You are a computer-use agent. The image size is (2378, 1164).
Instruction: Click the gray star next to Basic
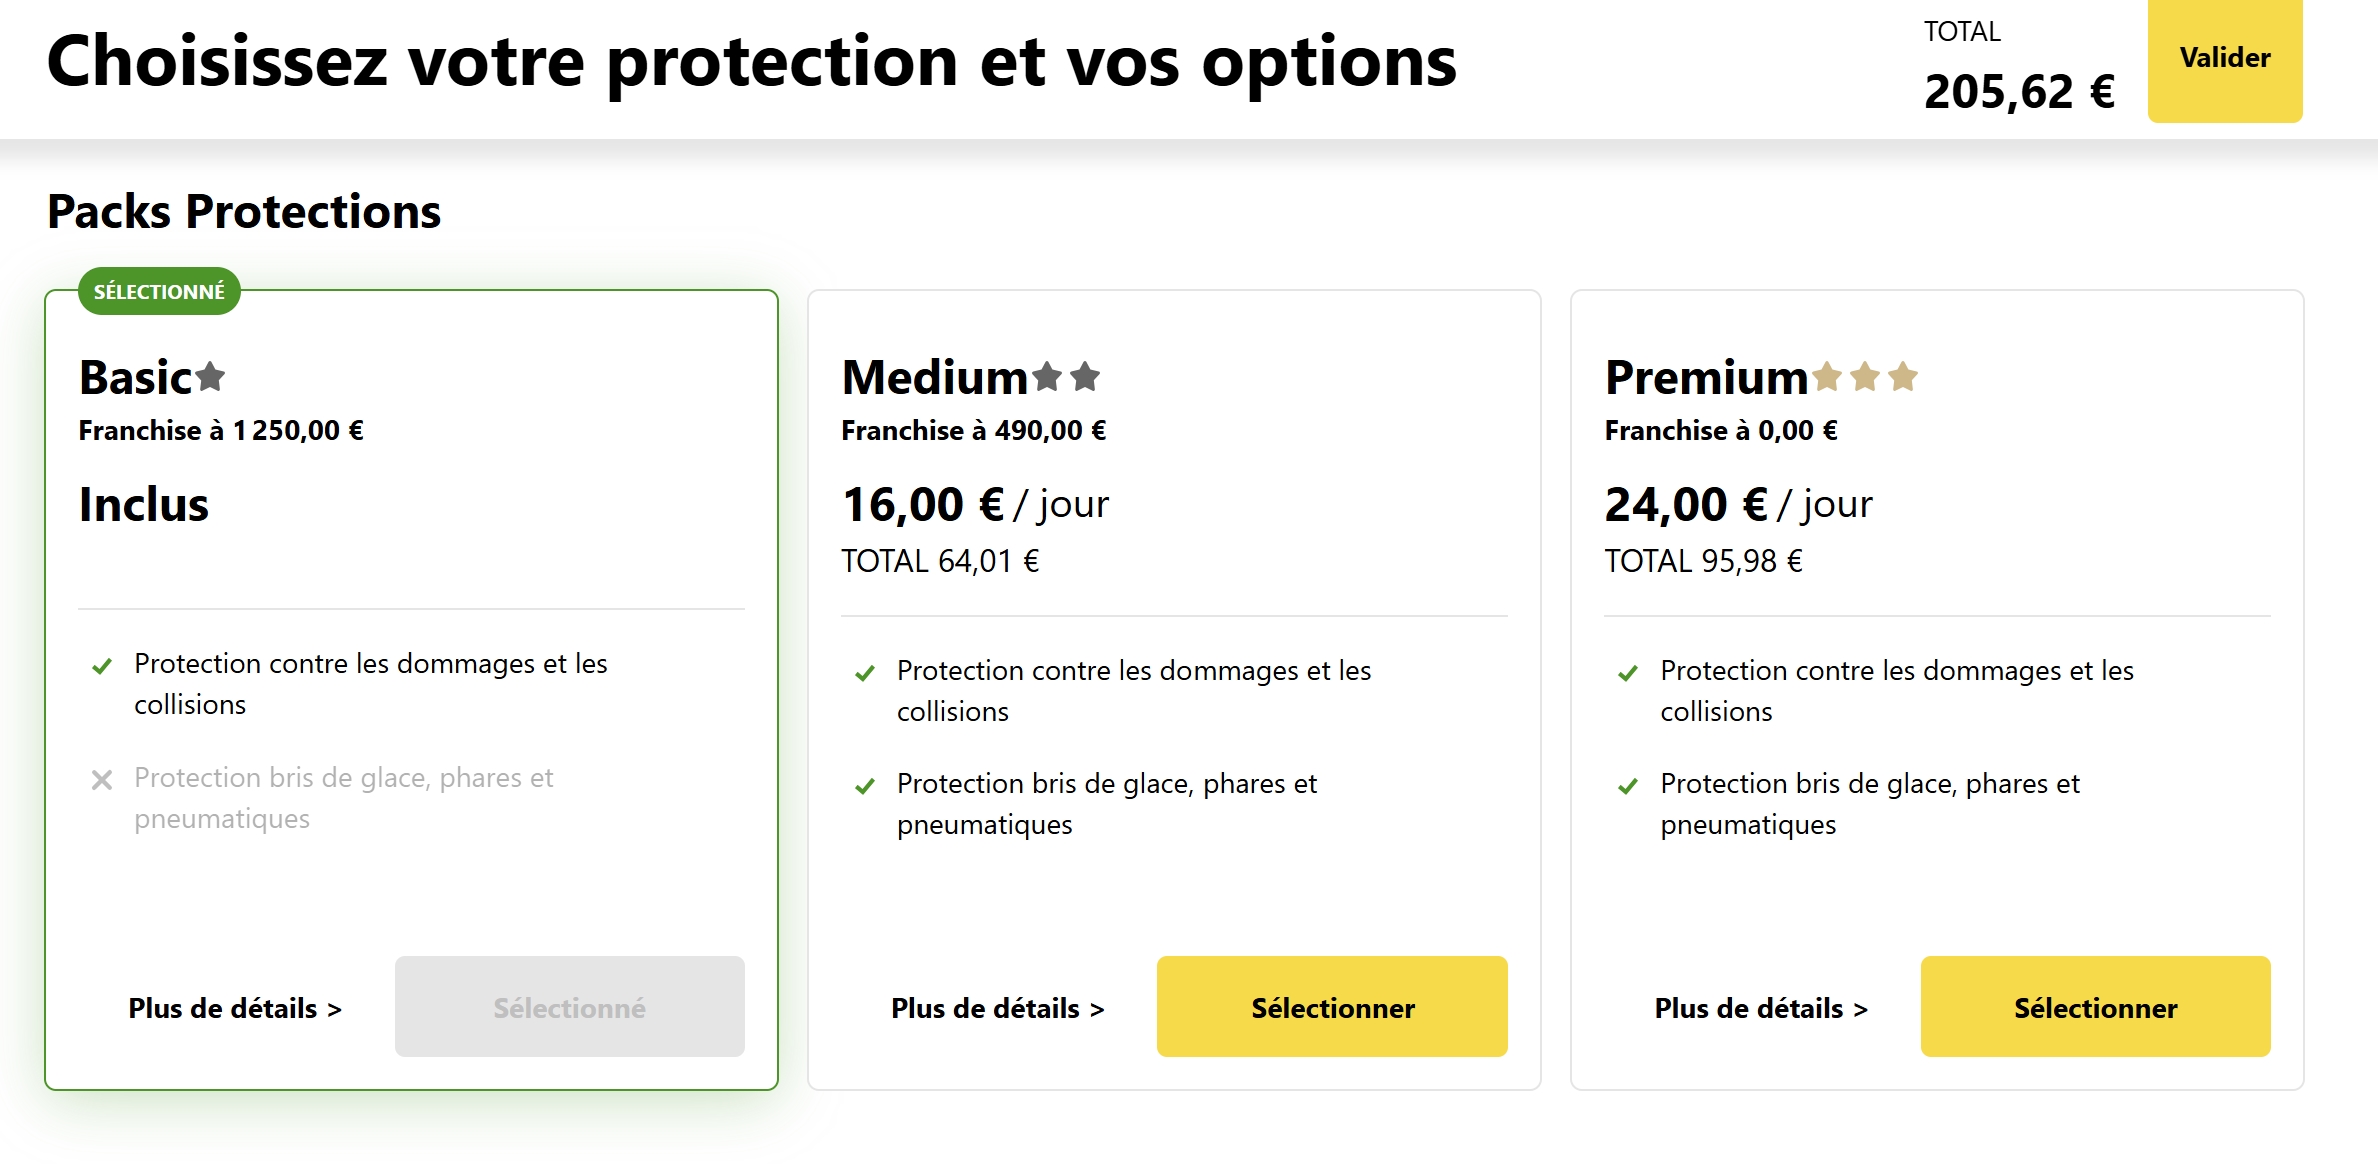(210, 377)
